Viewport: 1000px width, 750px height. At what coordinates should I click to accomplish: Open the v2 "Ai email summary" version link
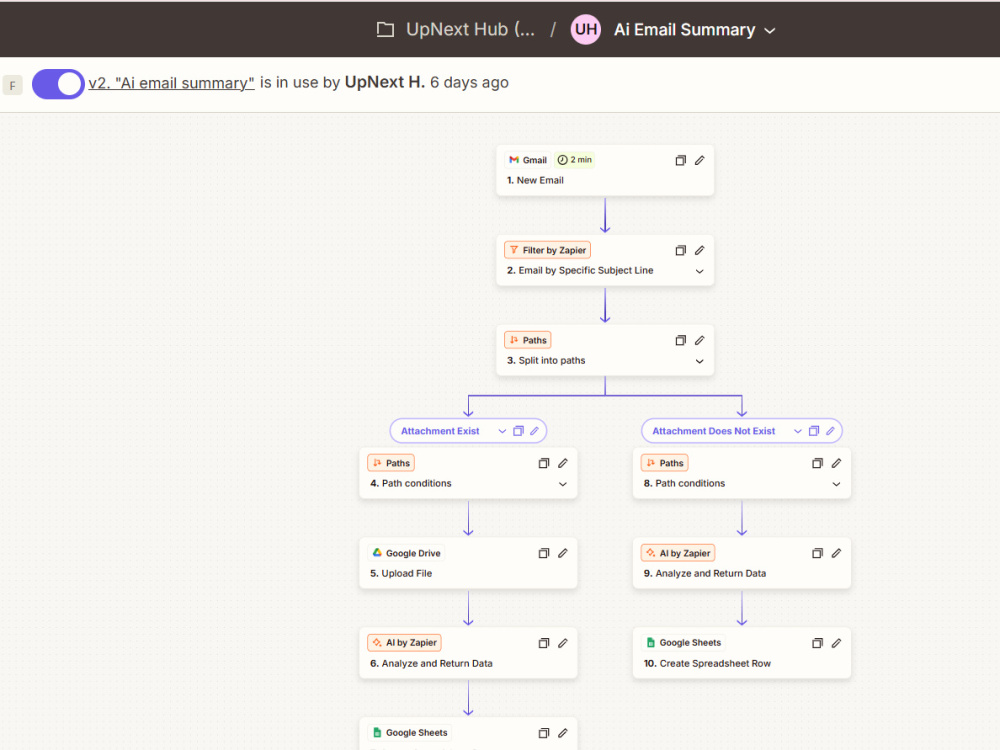pos(171,83)
